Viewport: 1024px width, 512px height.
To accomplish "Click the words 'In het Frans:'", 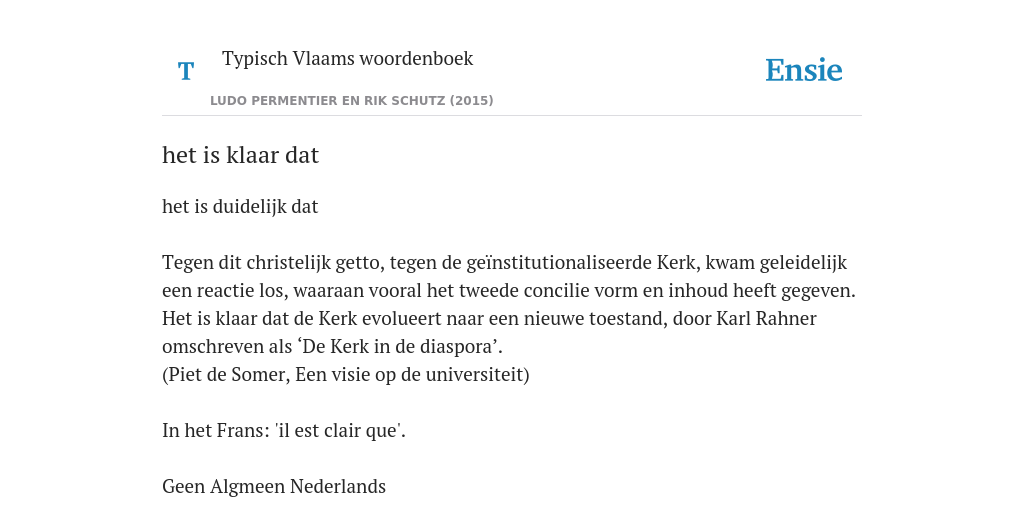I will pyautogui.click(x=217, y=431).
